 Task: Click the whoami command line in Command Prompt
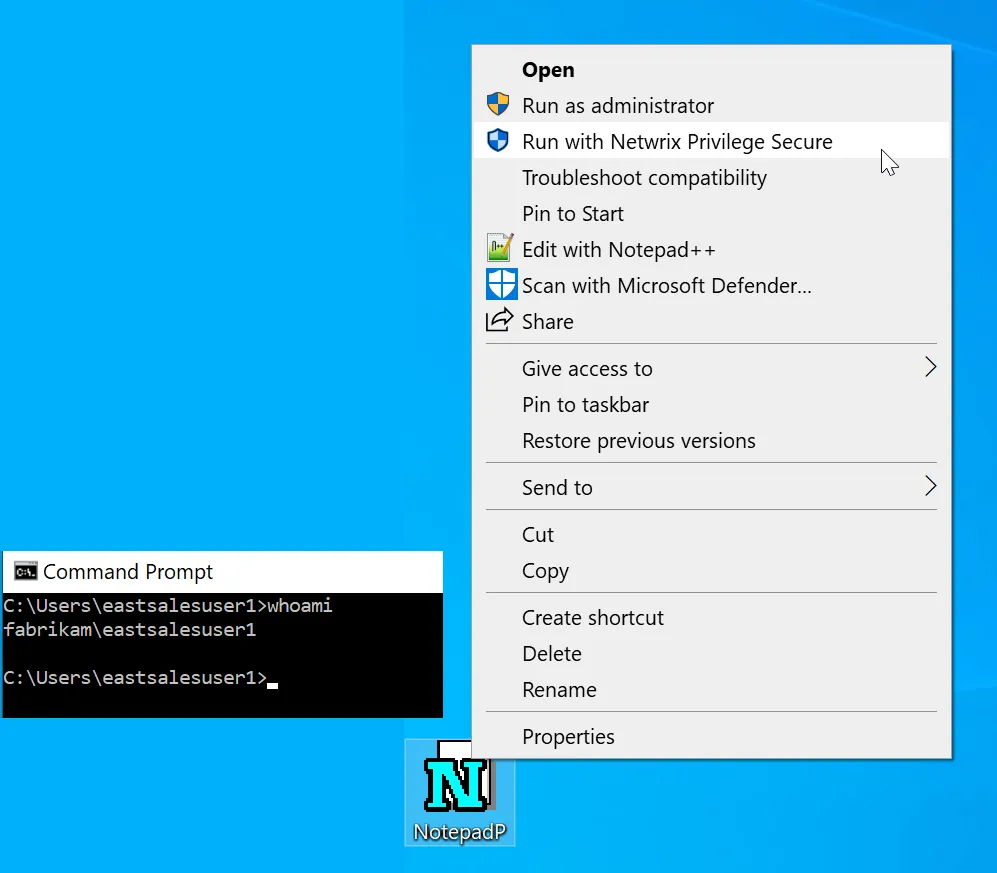168,605
